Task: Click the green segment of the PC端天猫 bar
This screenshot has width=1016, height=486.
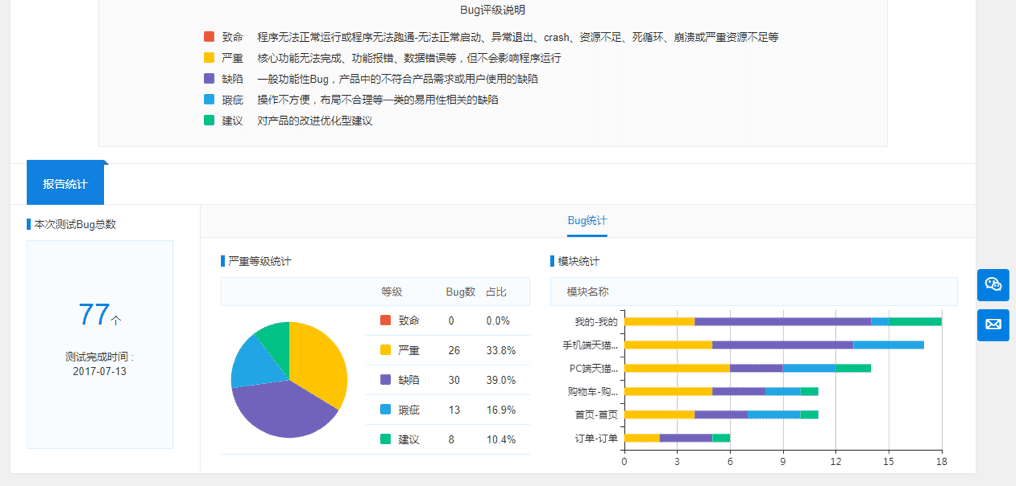Action: coord(853,368)
